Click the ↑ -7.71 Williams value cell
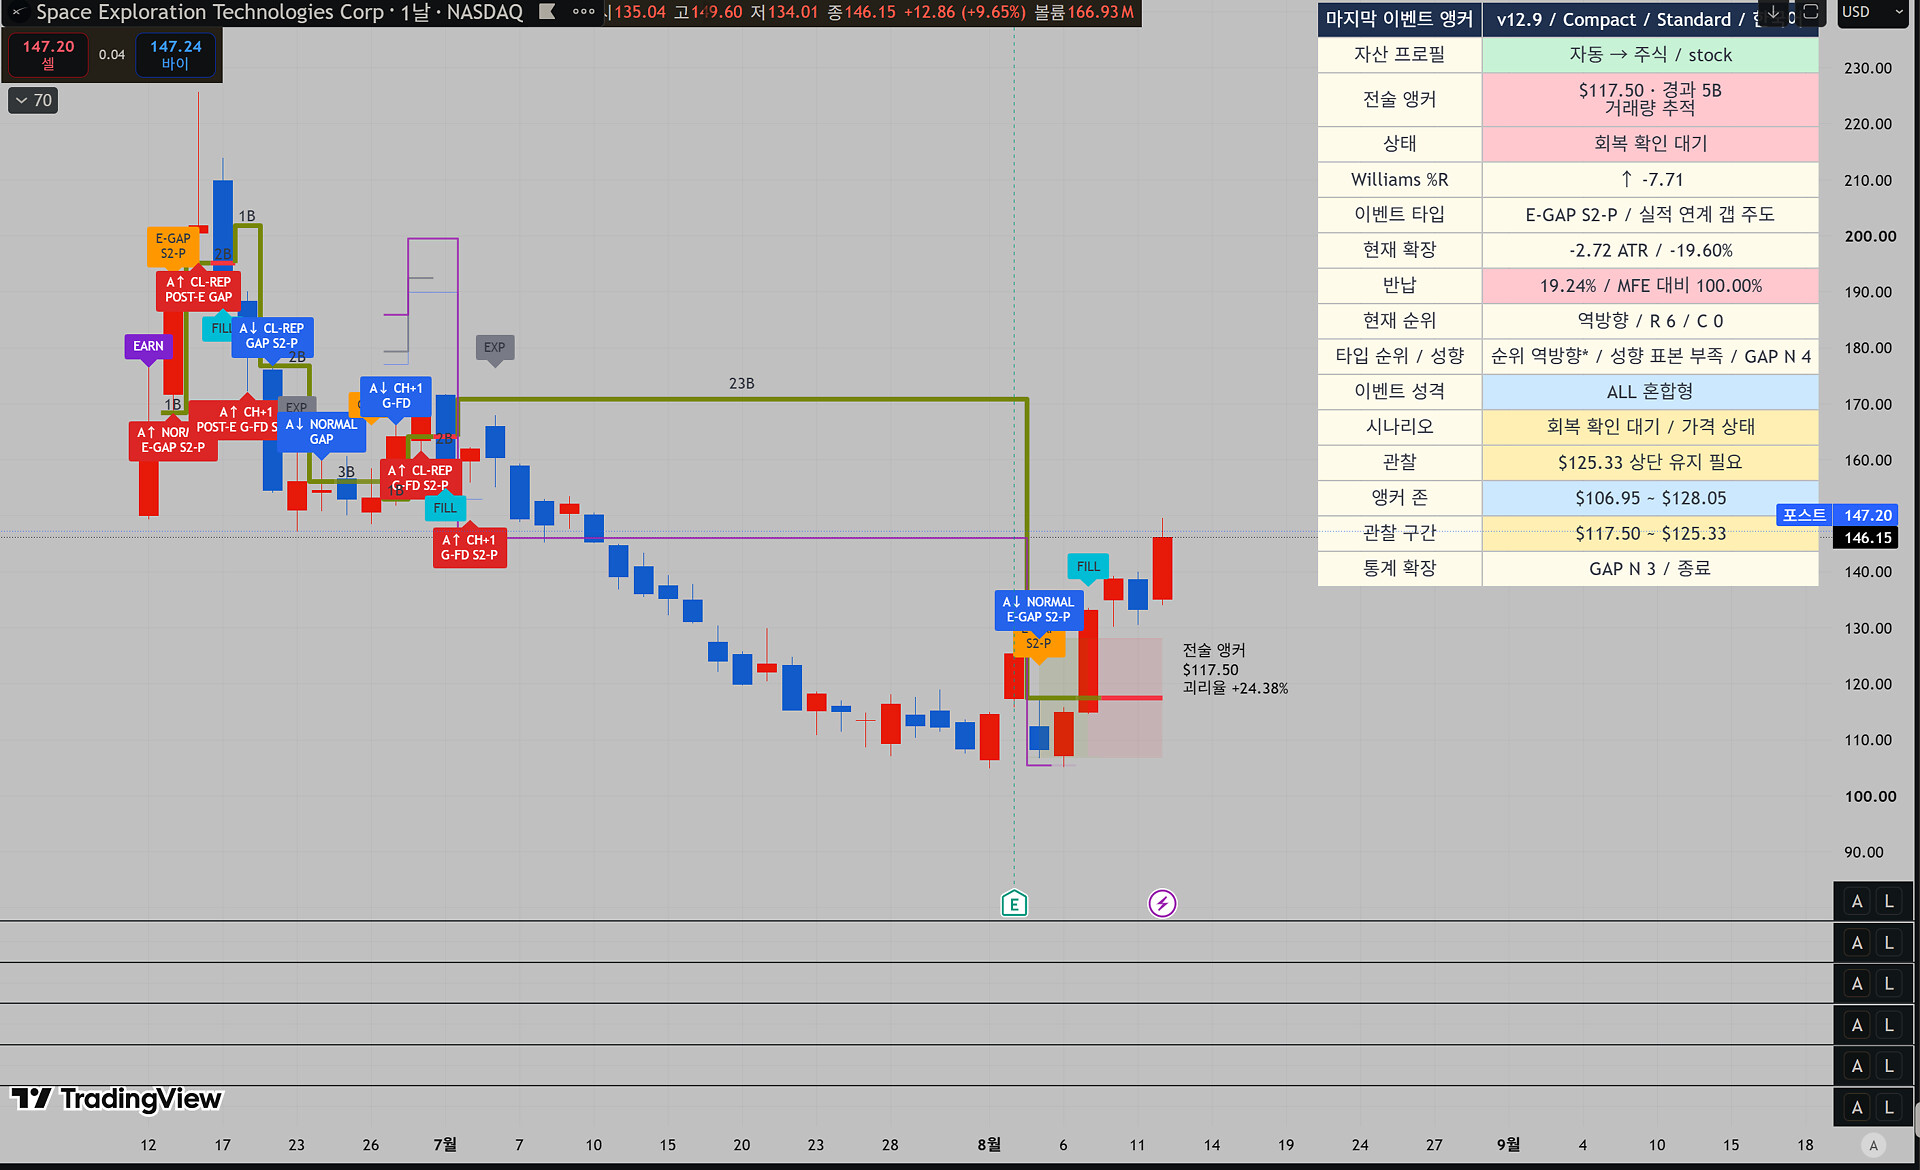1920x1170 pixels. (x=1650, y=180)
